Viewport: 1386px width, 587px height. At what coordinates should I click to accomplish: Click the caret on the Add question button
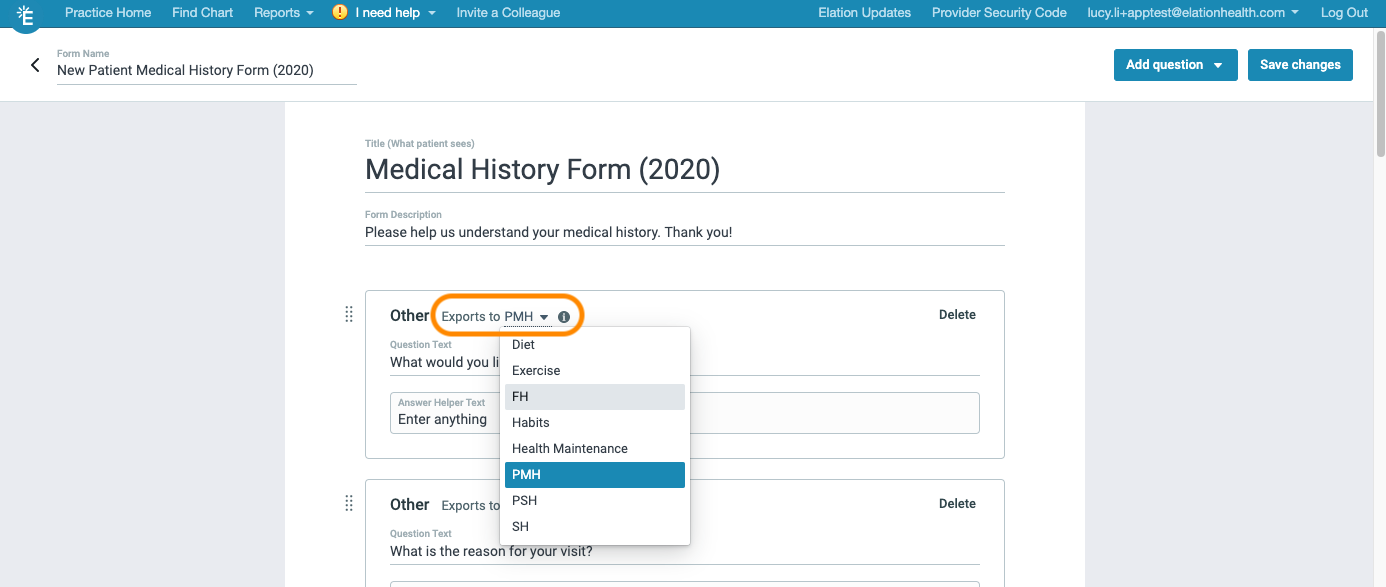tap(1217, 64)
